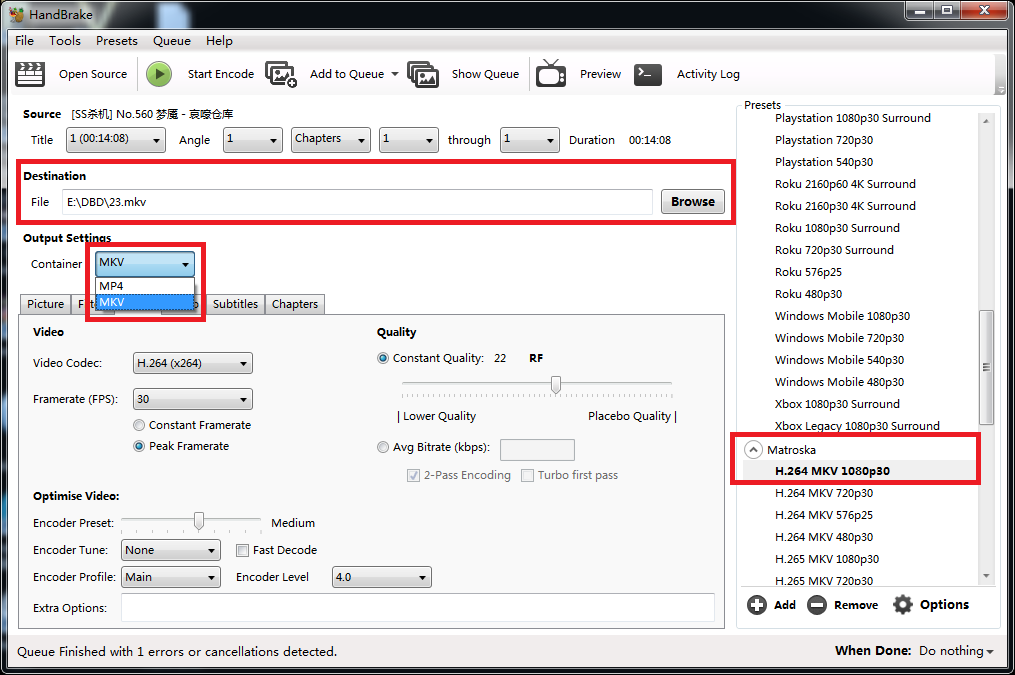The width and height of the screenshot is (1015, 675).
Task: Open the Tools menu
Action: click(x=65, y=41)
